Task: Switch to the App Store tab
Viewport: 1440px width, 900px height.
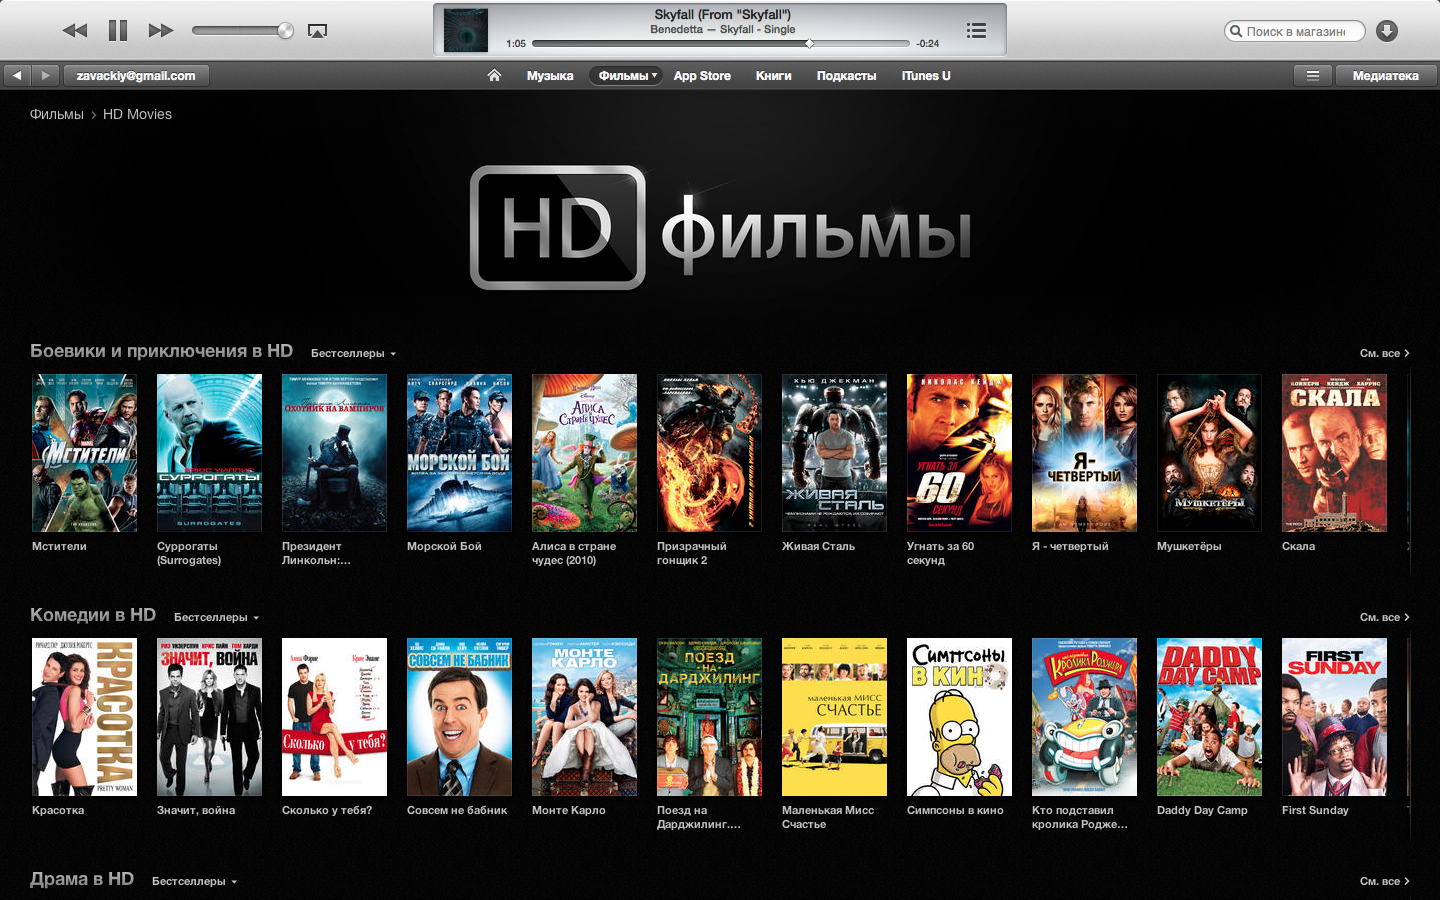Action: coord(702,76)
